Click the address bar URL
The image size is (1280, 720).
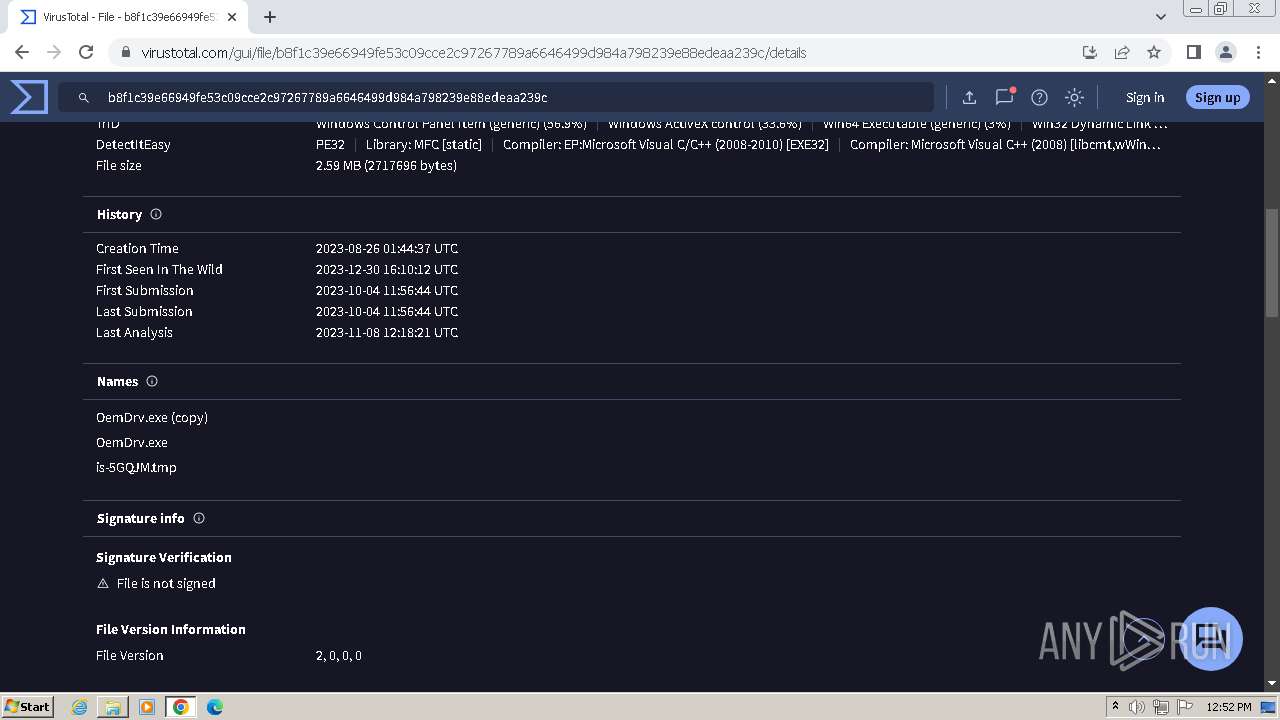pyautogui.click(x=473, y=52)
